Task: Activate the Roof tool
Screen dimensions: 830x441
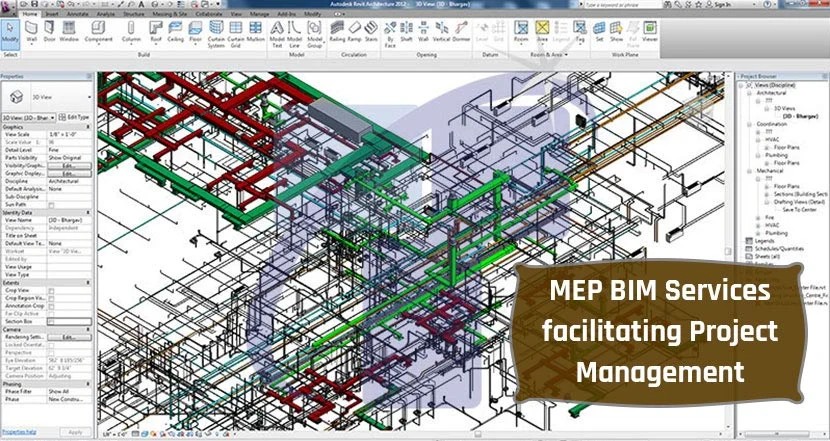Action: [156, 32]
